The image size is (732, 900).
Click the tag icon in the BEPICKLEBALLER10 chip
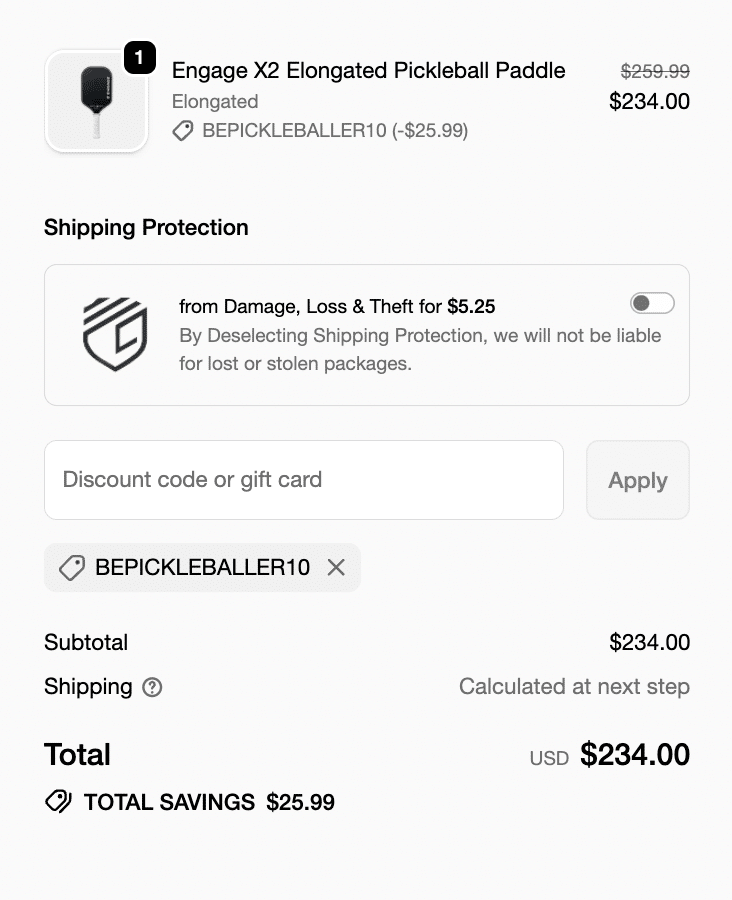pos(72,568)
